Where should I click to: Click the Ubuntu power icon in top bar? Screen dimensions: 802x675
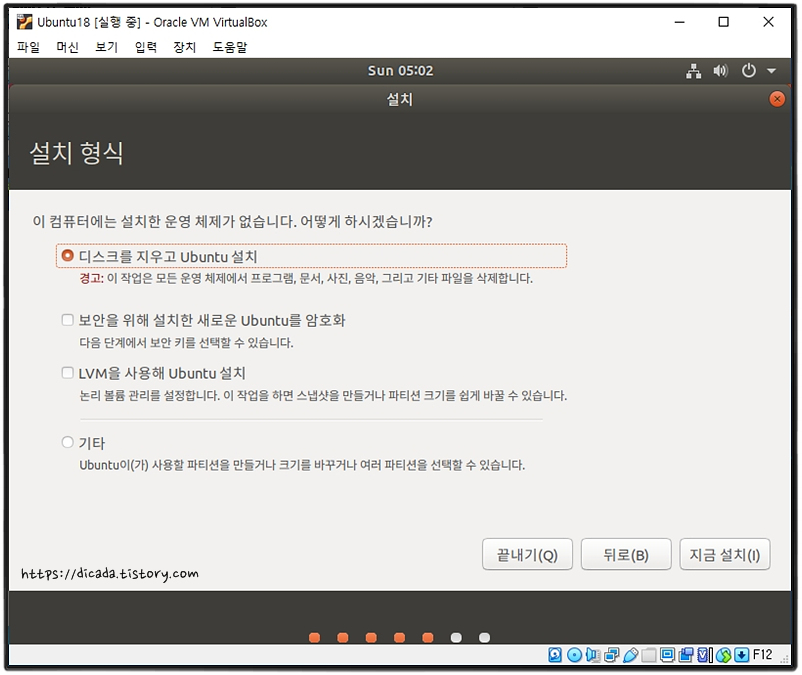(748, 71)
